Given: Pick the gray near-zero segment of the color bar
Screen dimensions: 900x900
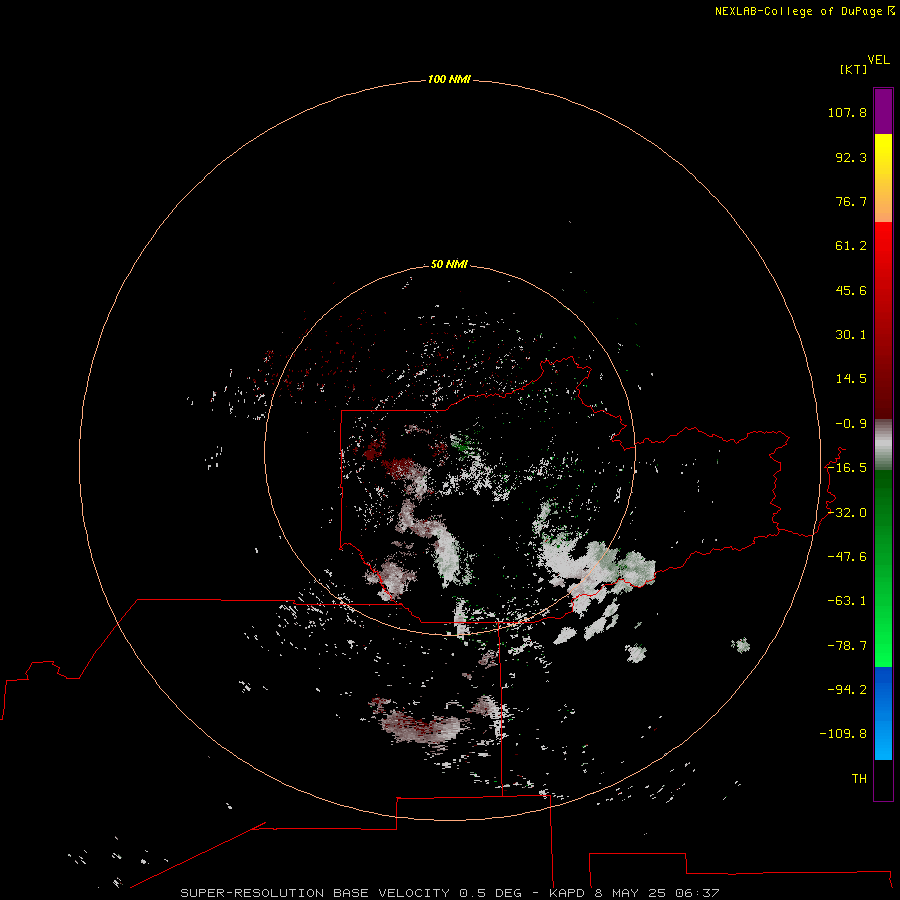Looking at the screenshot, I should point(883,445).
